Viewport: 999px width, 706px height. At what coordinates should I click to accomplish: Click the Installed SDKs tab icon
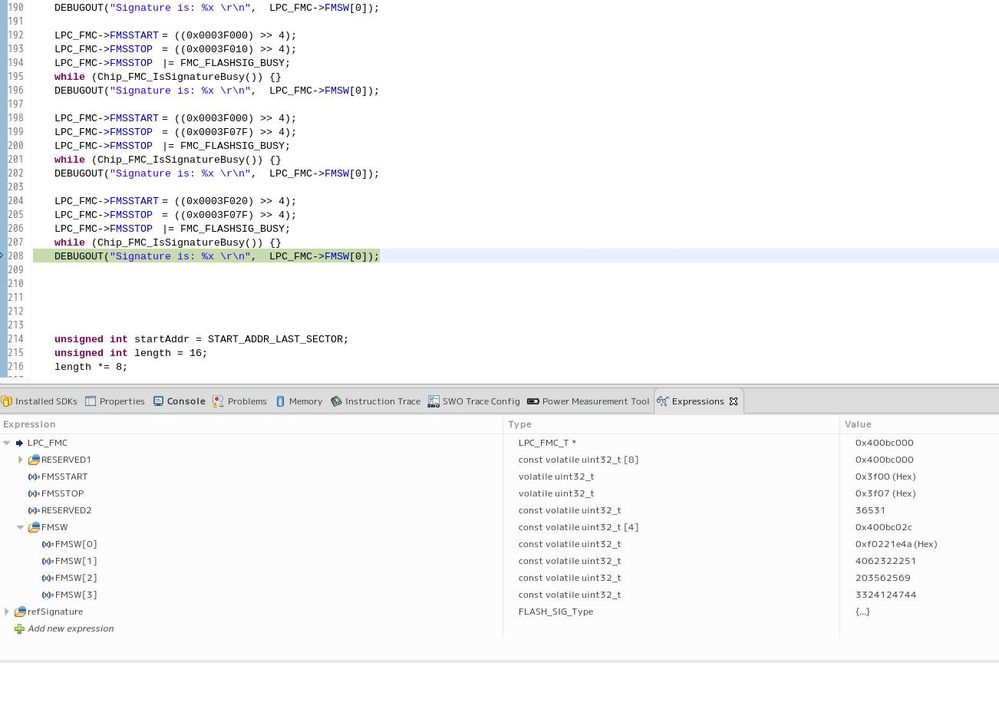[x=6, y=401]
